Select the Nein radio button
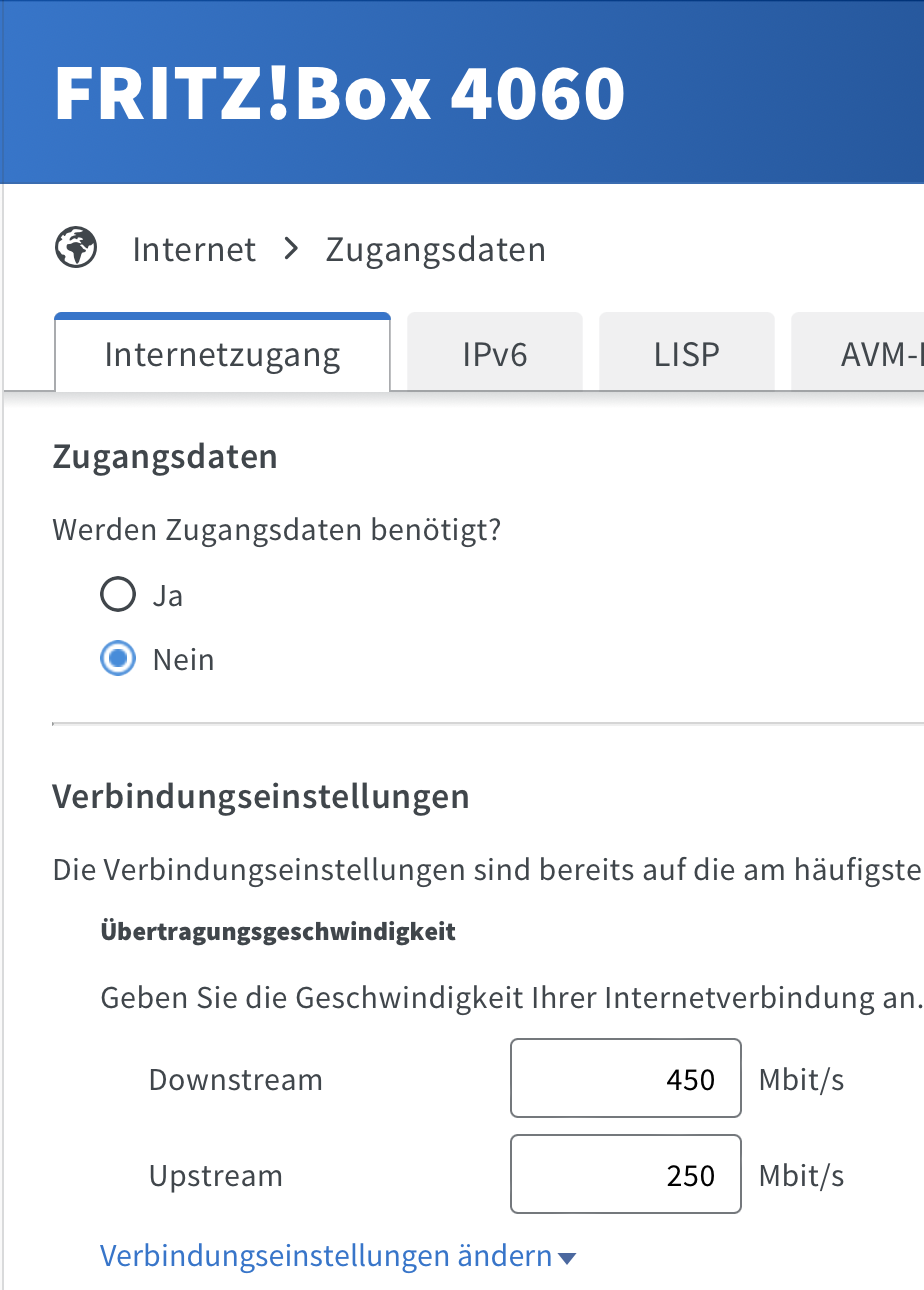The height and width of the screenshot is (1290, 924). (x=118, y=659)
